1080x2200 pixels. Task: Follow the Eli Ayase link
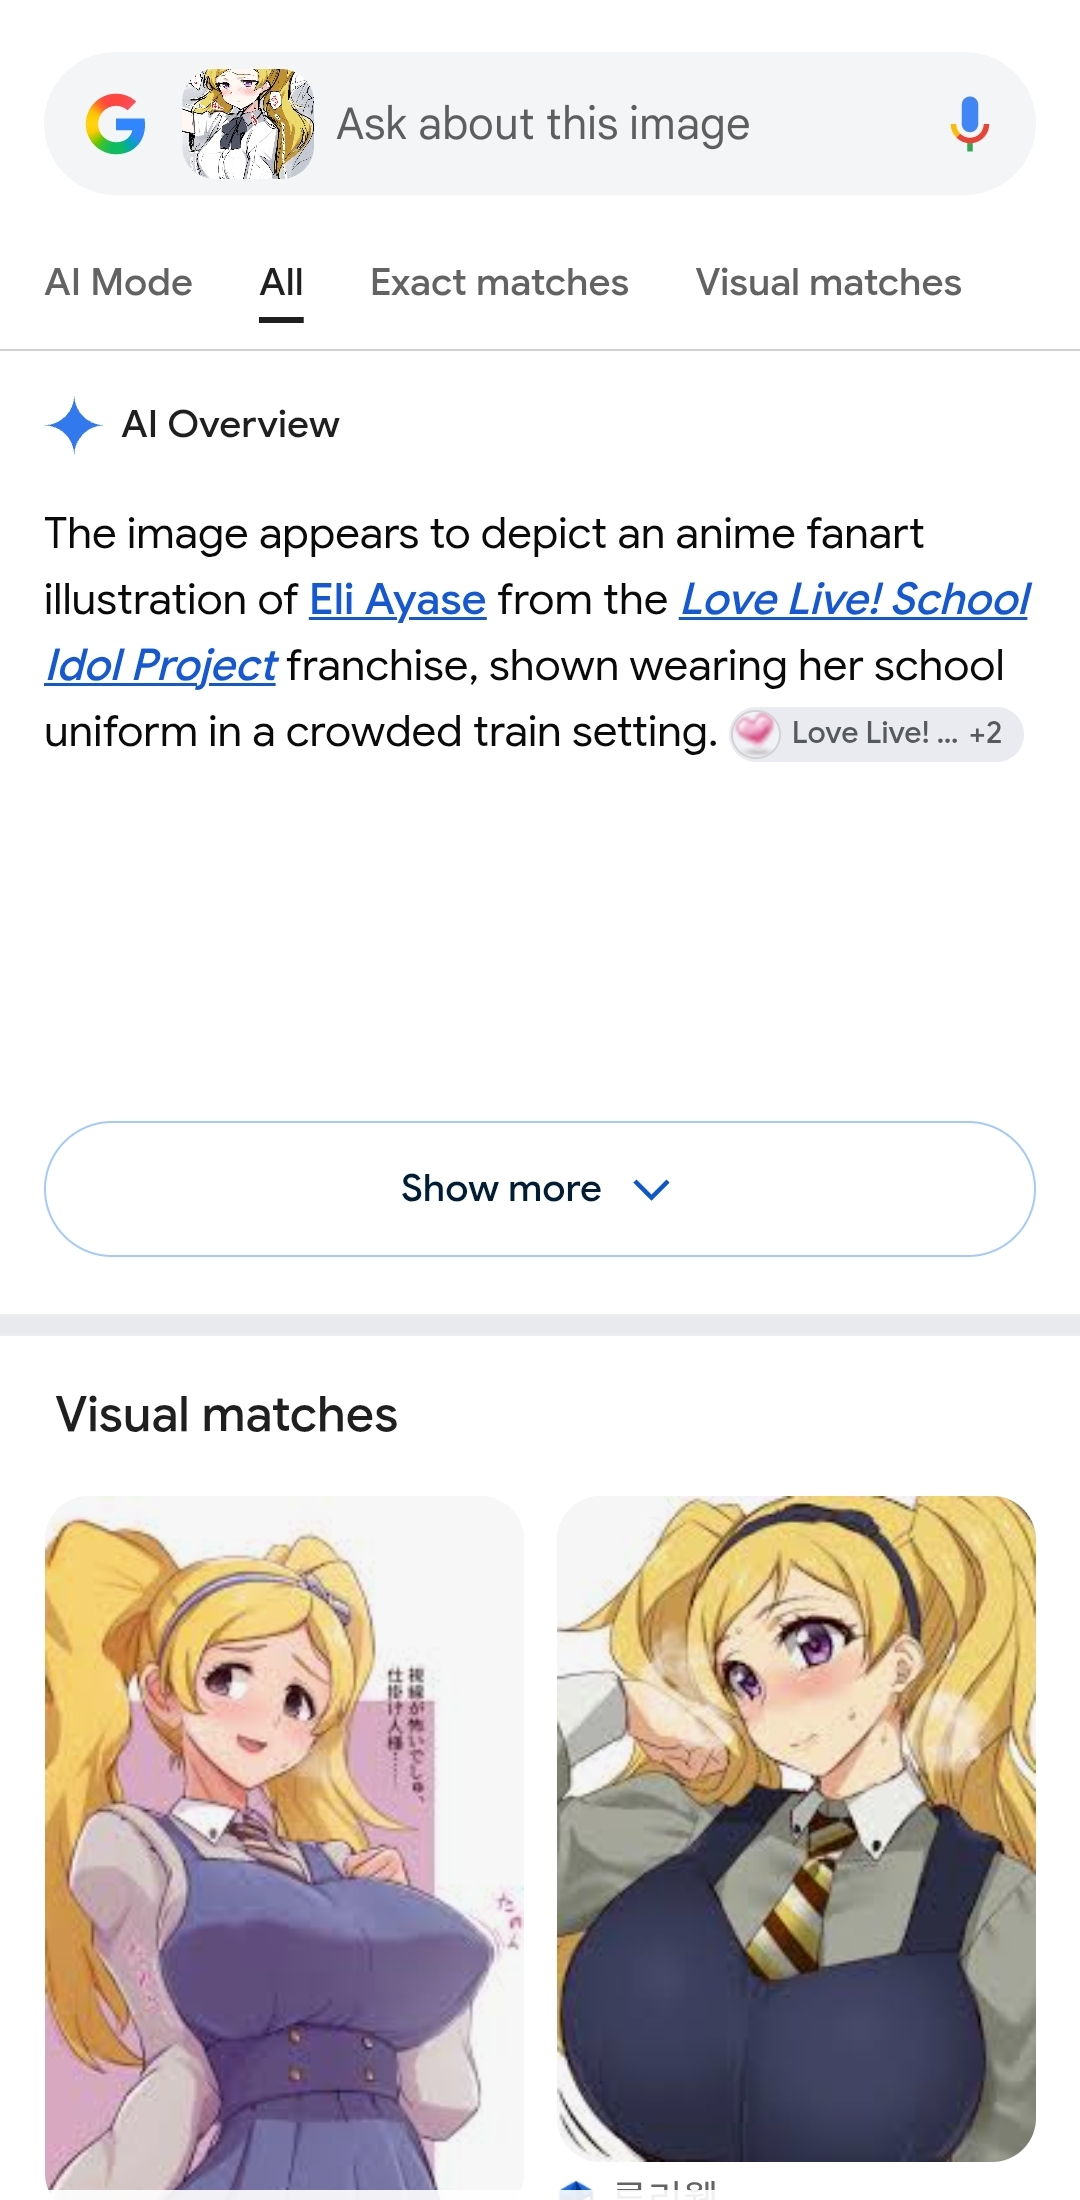397,600
